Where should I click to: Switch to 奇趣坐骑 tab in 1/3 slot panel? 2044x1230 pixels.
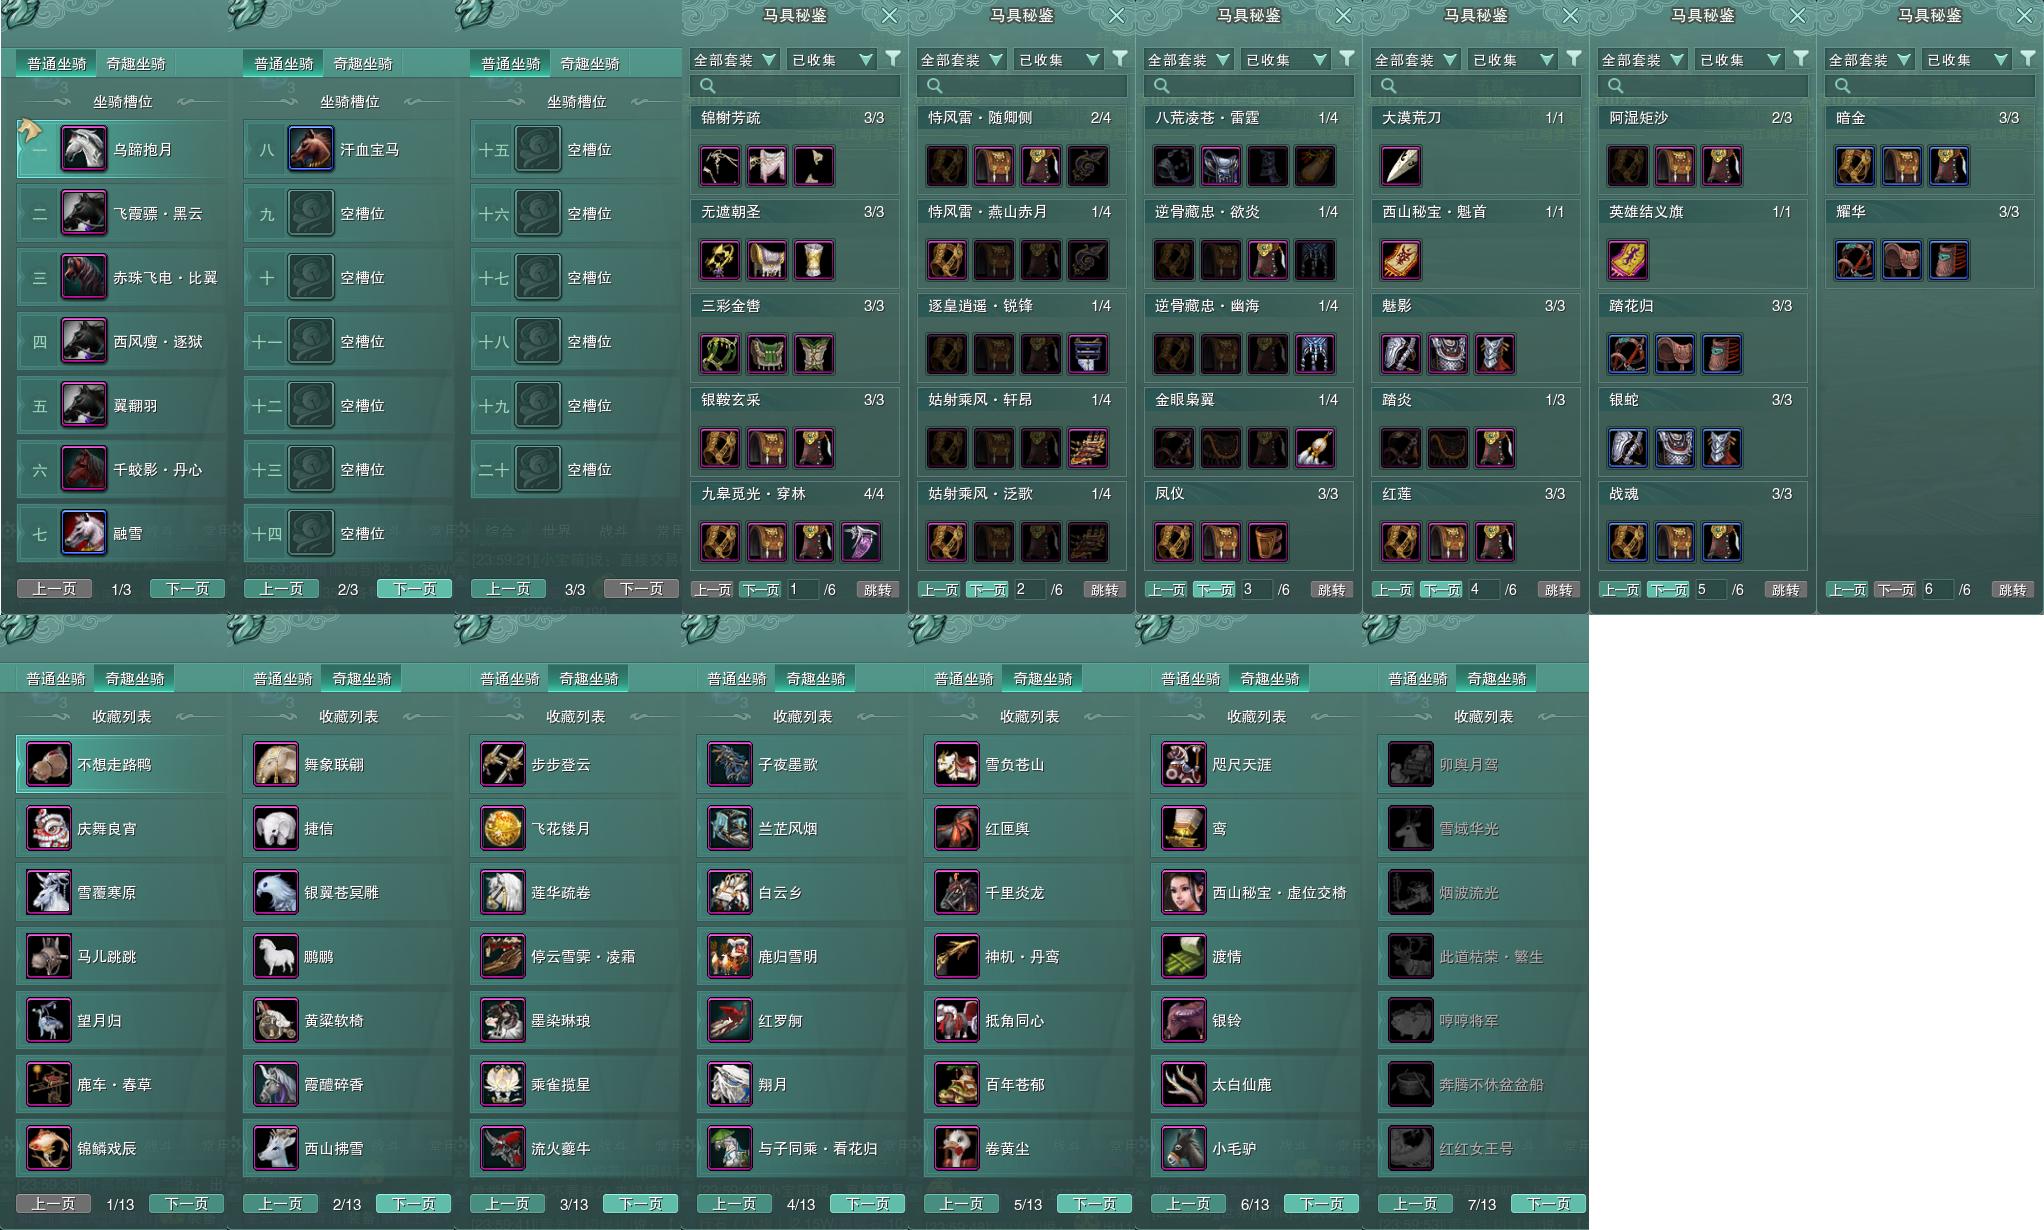point(136,63)
